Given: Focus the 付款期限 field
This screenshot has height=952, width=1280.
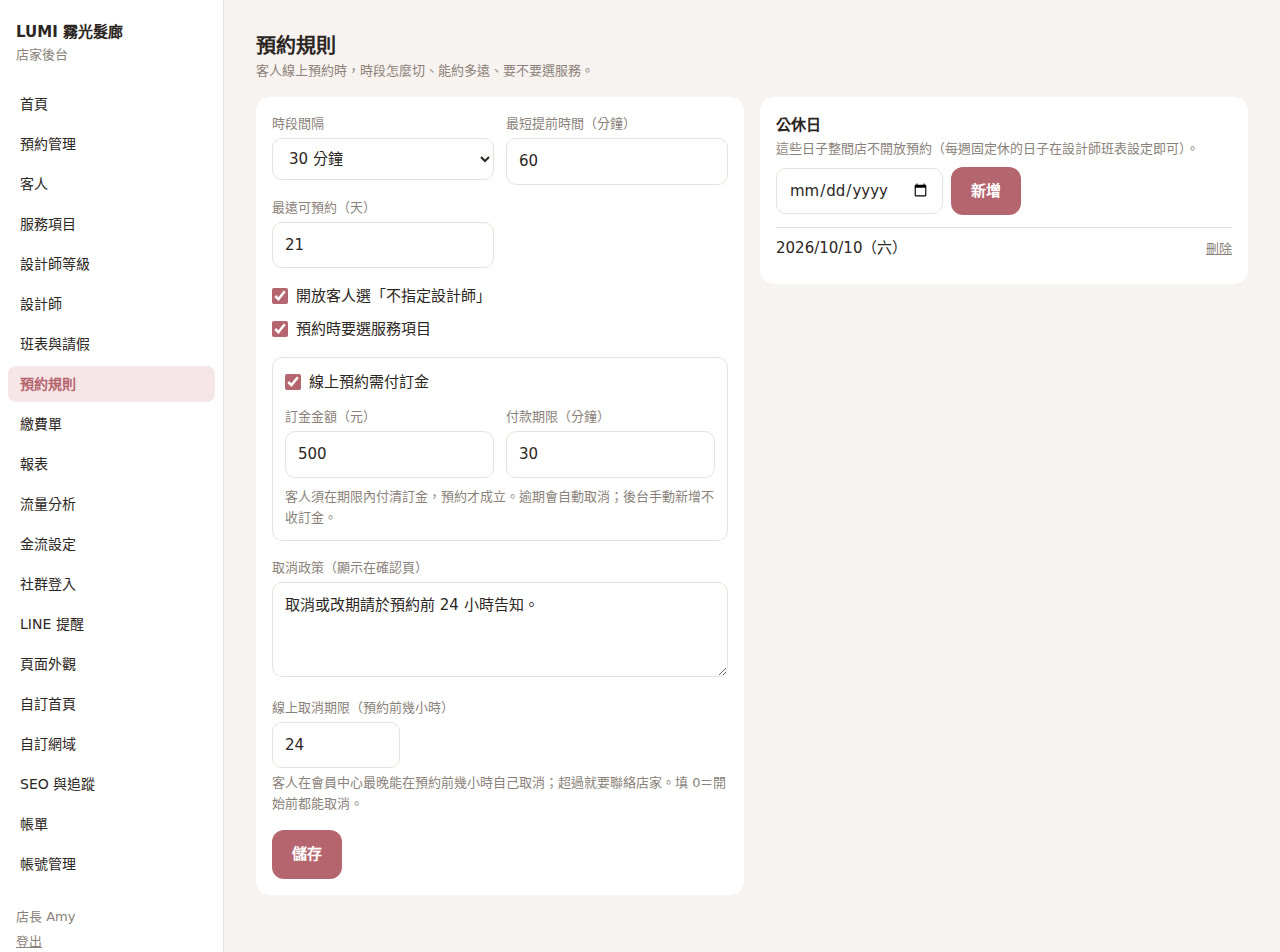Looking at the screenshot, I should (610, 454).
